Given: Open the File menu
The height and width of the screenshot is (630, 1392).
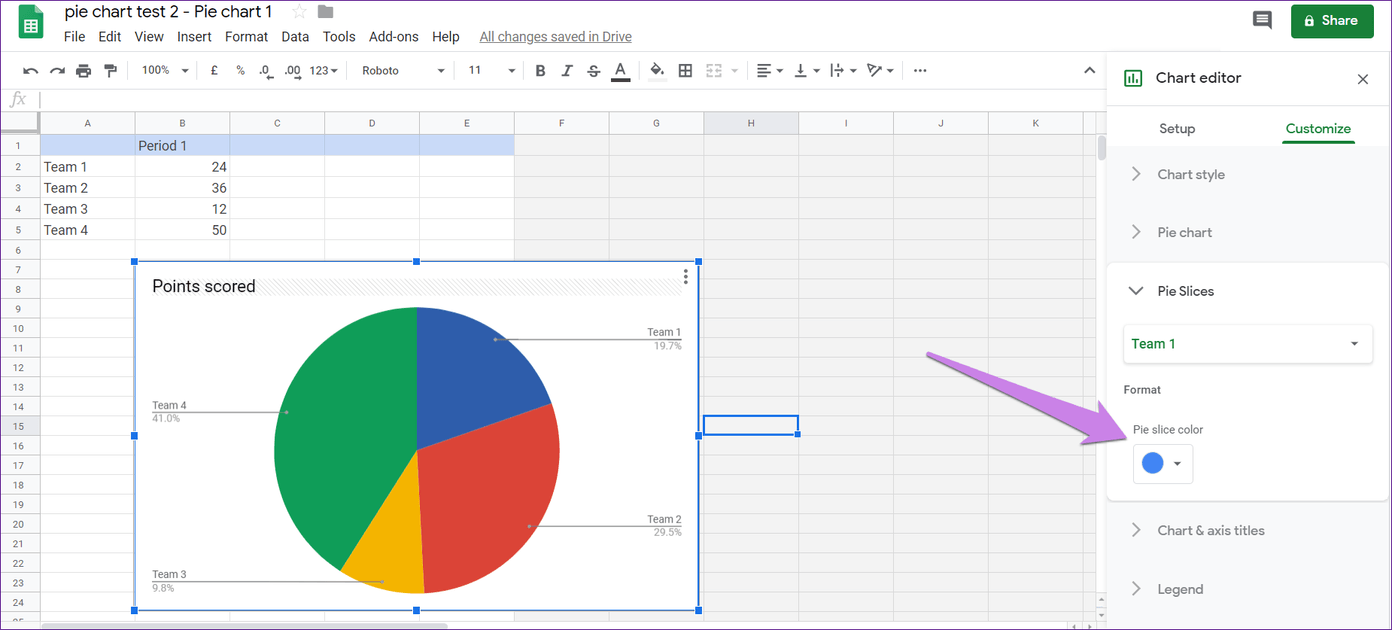Looking at the screenshot, I should tap(74, 37).
